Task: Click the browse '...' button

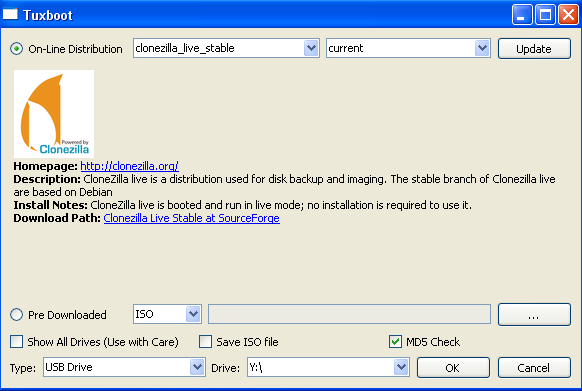Action: point(534,315)
